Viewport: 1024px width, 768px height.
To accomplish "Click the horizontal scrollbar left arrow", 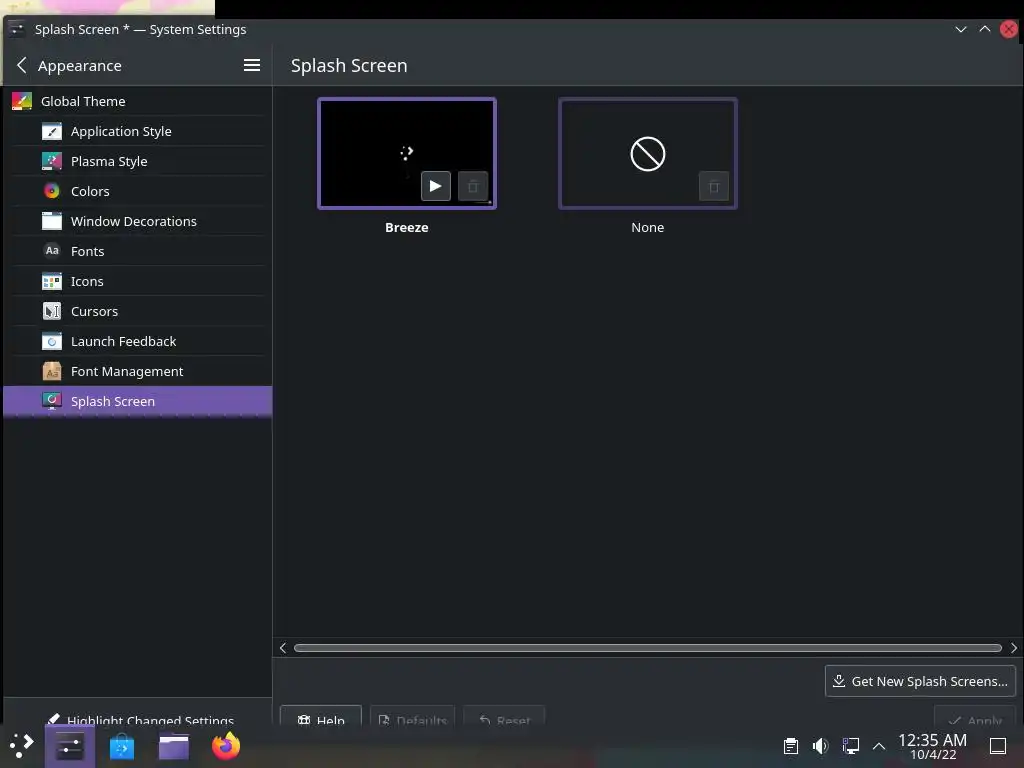I will click(283, 648).
